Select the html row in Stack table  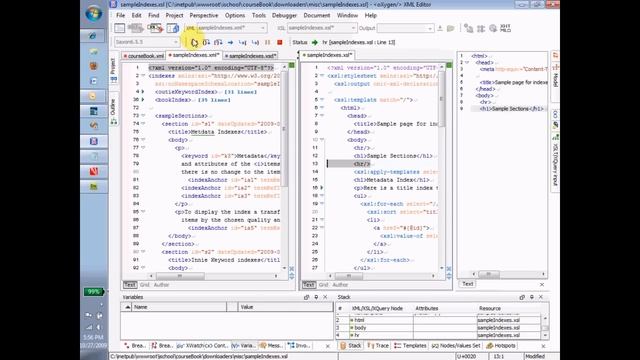(440, 320)
